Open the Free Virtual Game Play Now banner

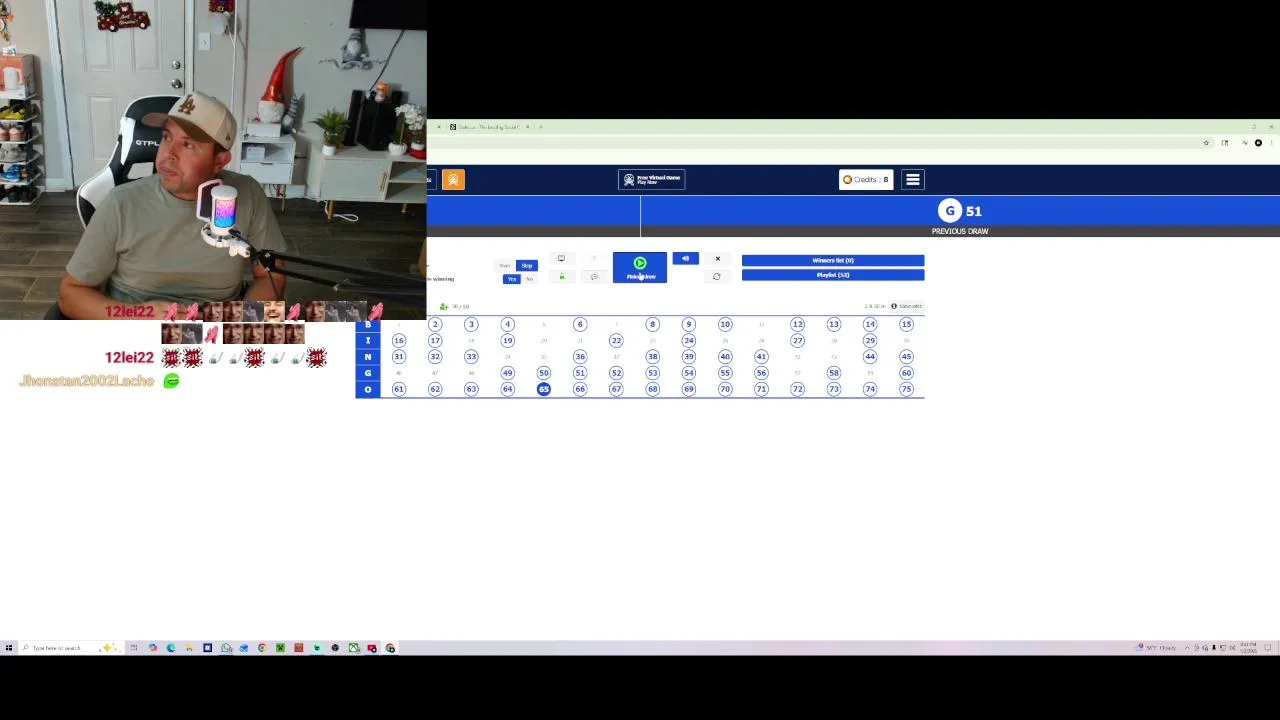pos(651,179)
